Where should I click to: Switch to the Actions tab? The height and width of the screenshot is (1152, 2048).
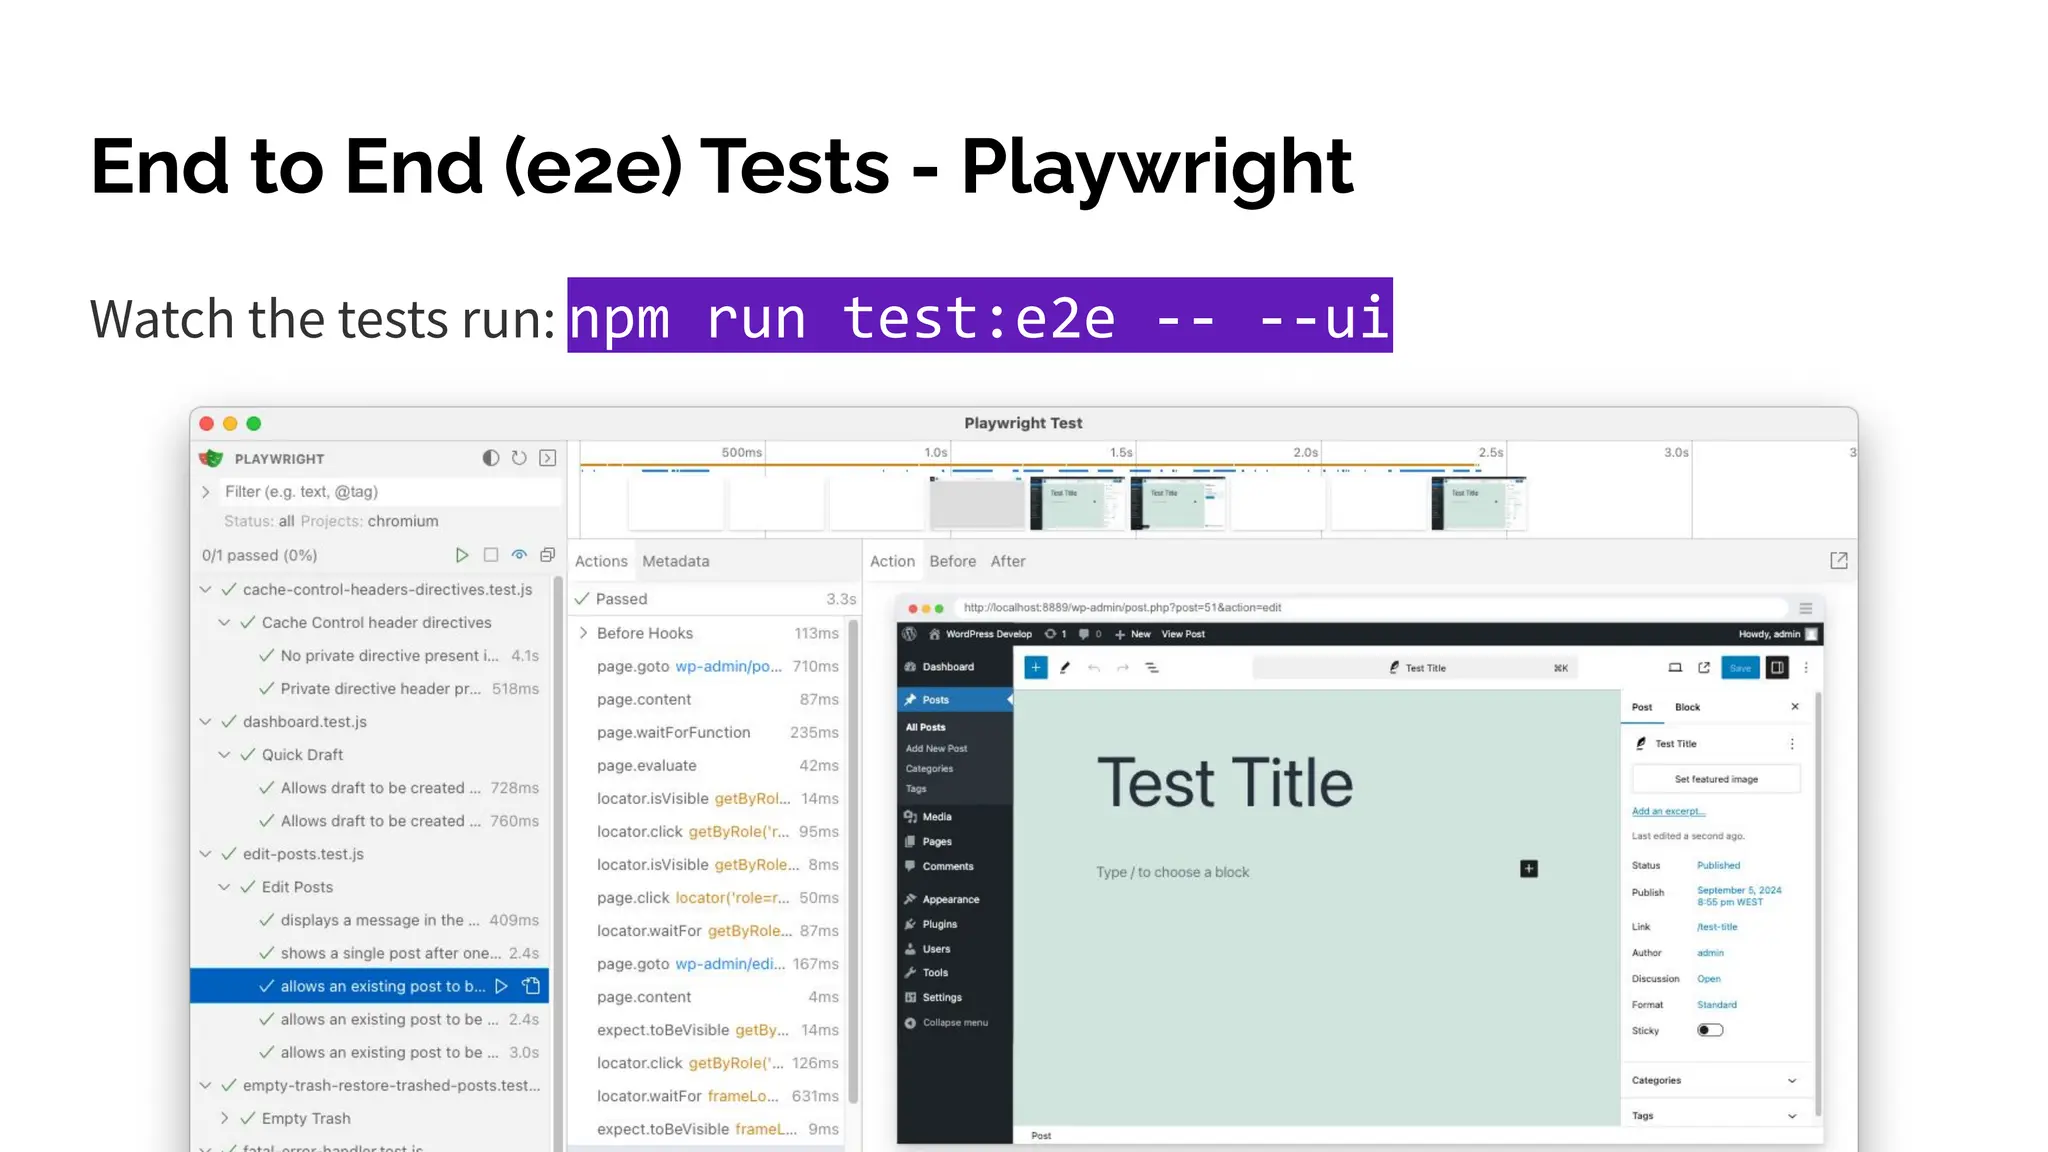click(601, 561)
